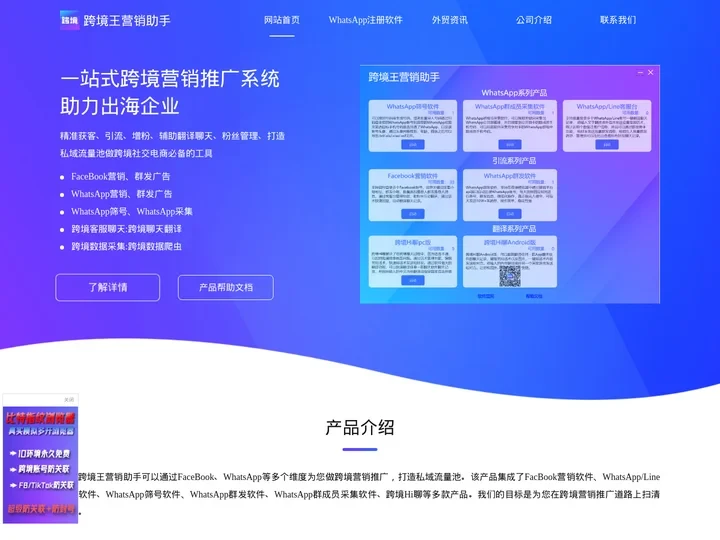Click the left footer link in the app preview

click(x=485, y=296)
